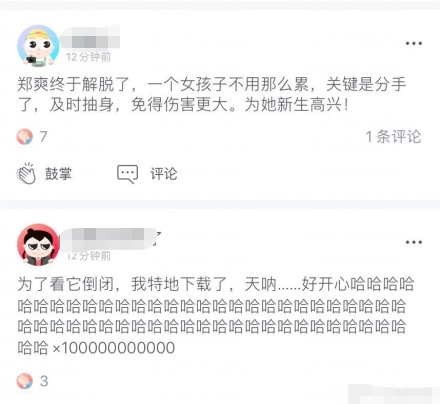This screenshot has width=440, height=404.
Task: Tap the 鼓掌 clapping hands icon
Action: [x=26, y=174]
